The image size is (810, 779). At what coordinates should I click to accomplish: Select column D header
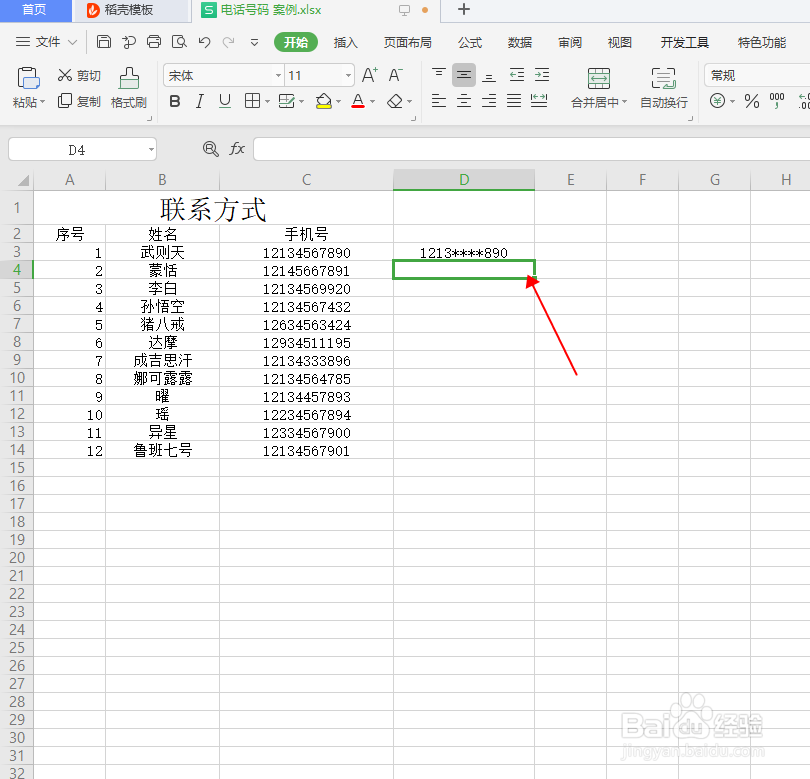(x=464, y=180)
